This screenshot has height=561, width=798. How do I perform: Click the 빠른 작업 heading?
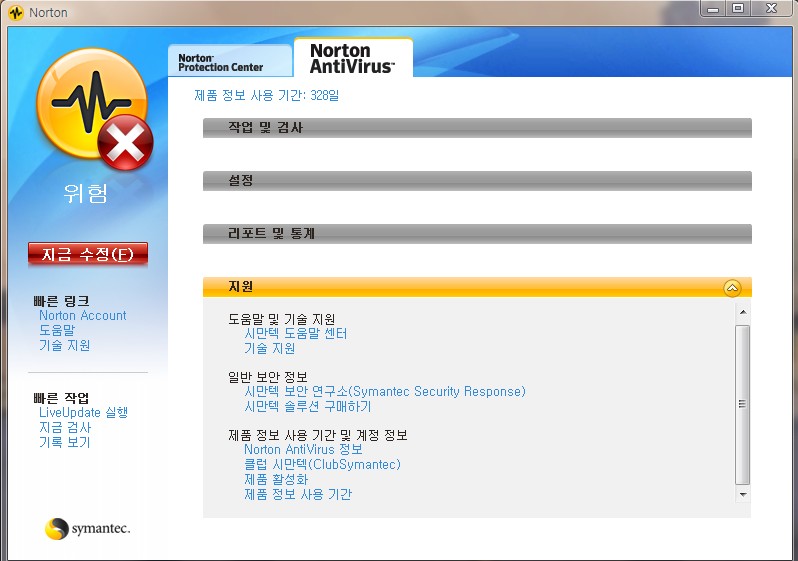pos(61,398)
